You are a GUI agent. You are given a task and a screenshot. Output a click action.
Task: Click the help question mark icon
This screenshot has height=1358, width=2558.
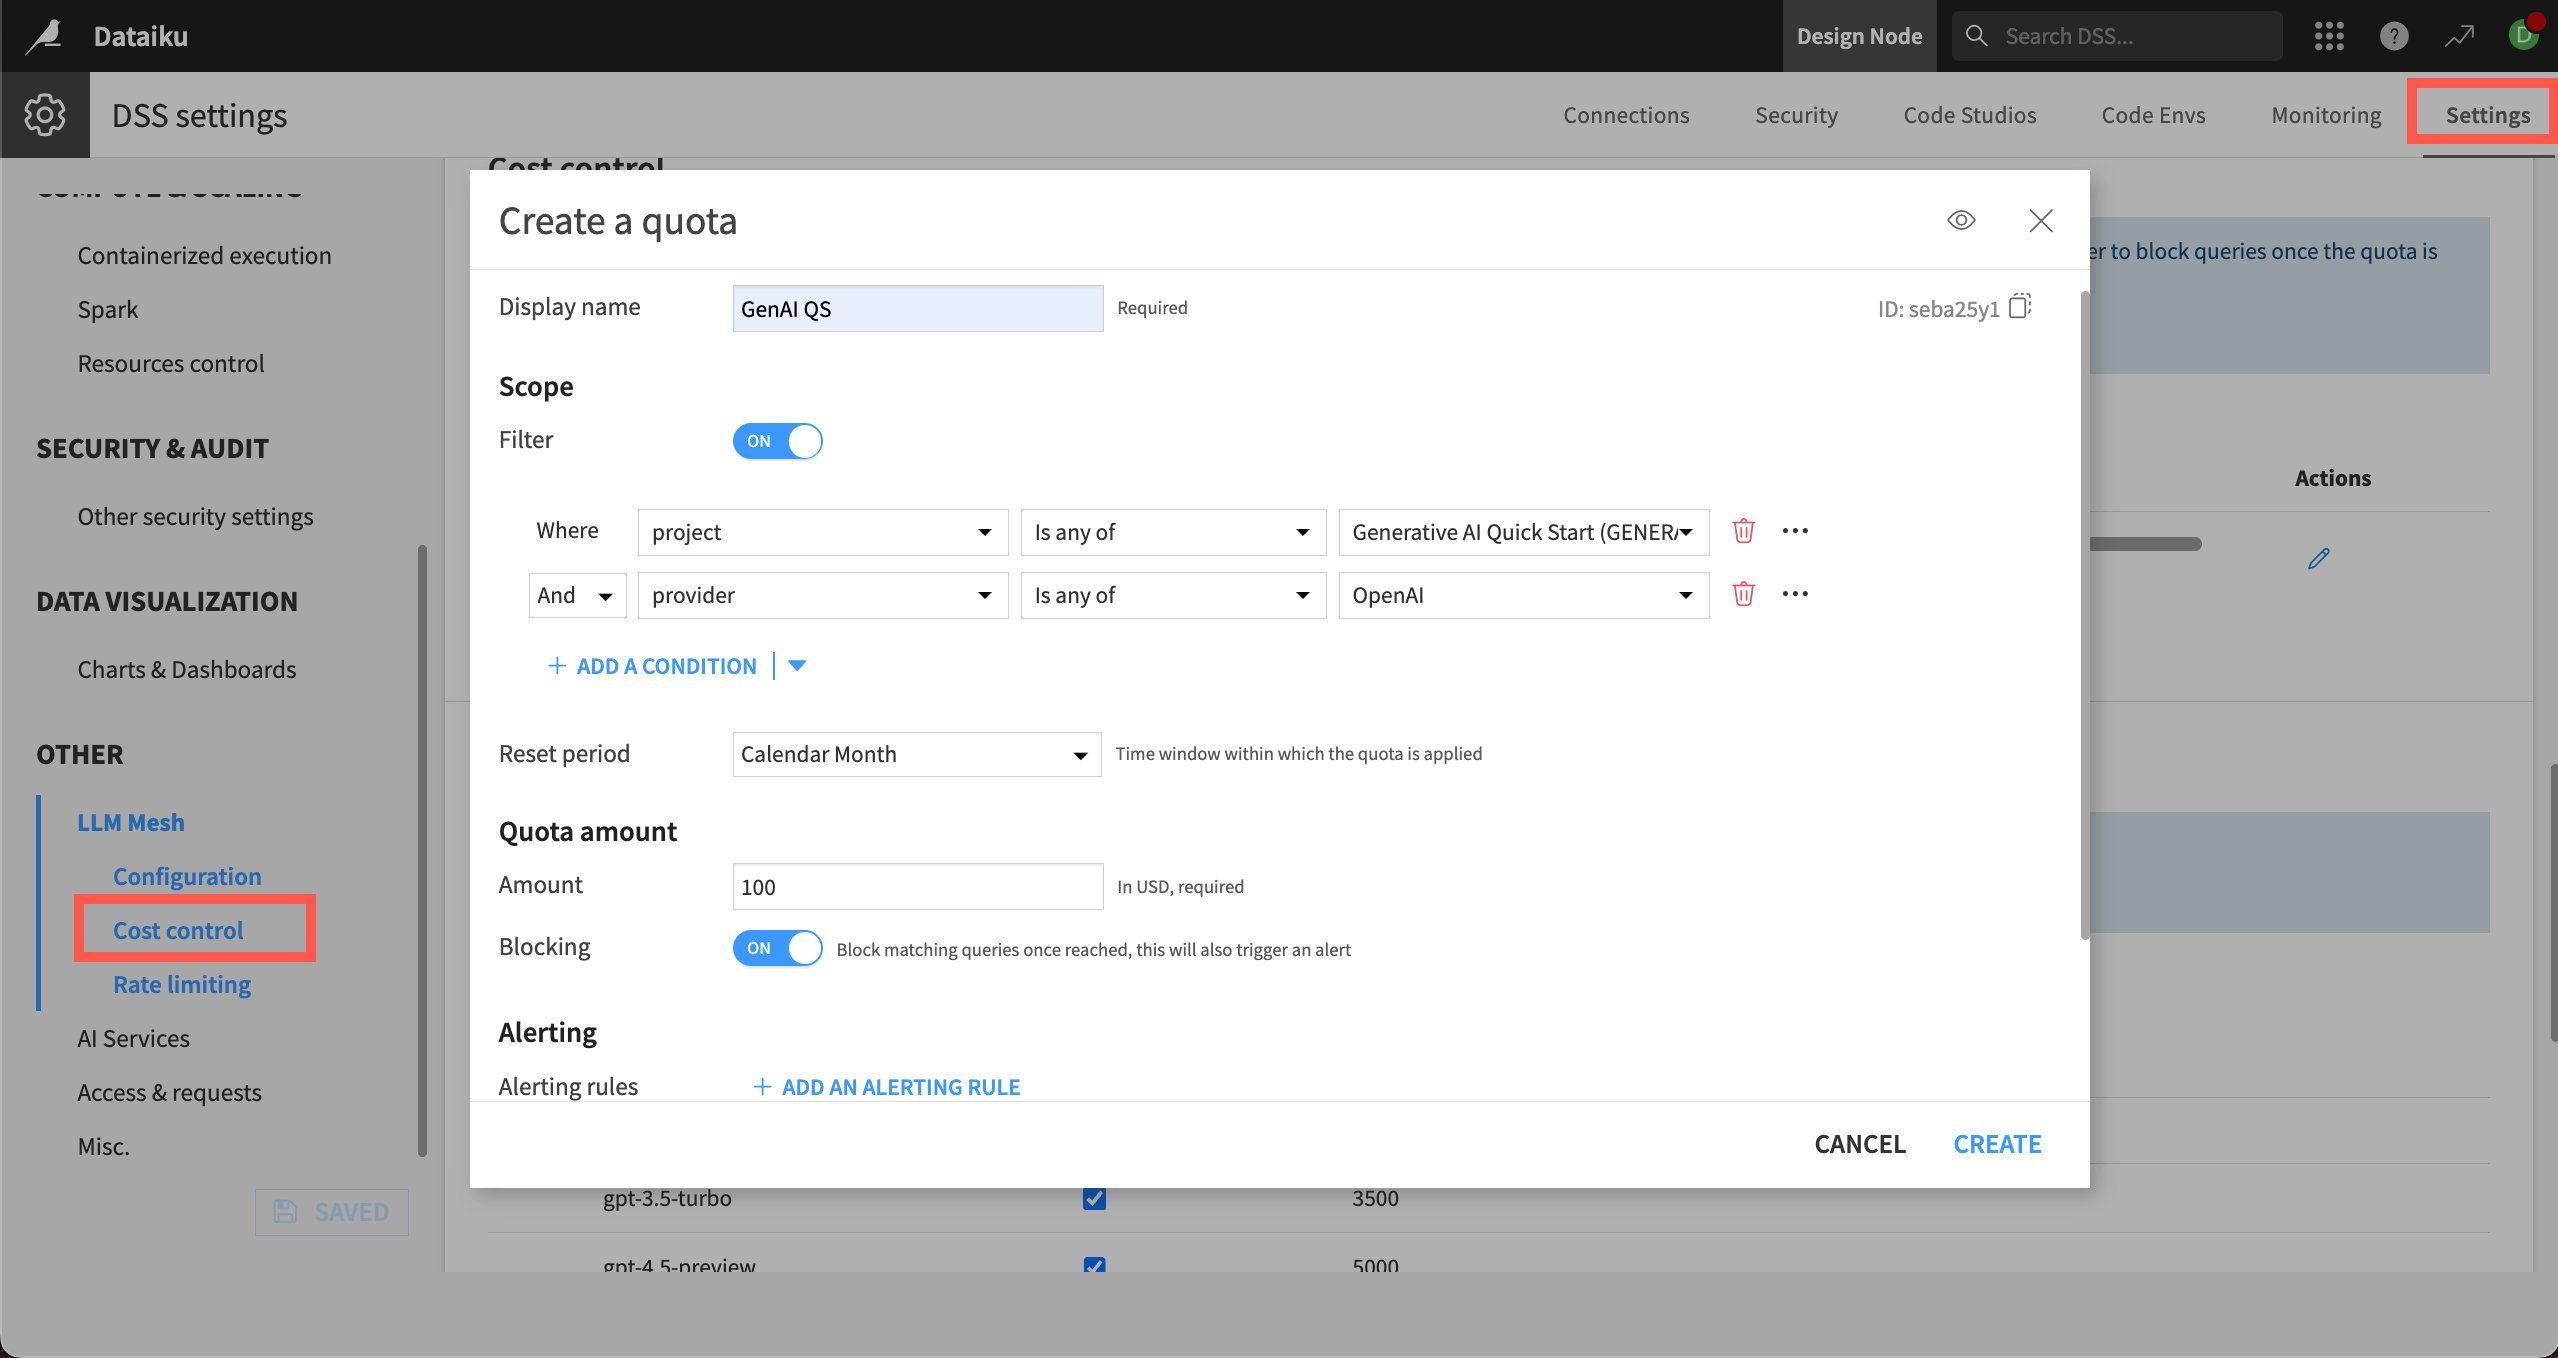pos(2394,36)
